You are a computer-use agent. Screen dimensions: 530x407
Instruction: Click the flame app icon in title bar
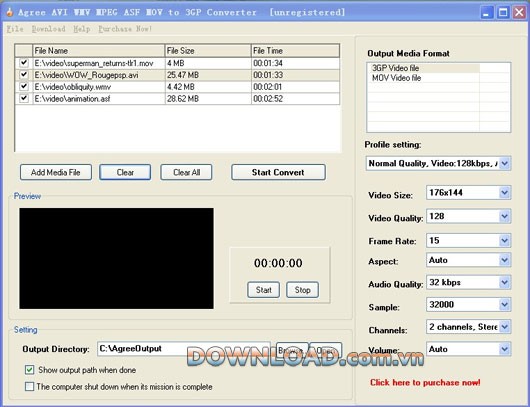[x=9, y=13]
